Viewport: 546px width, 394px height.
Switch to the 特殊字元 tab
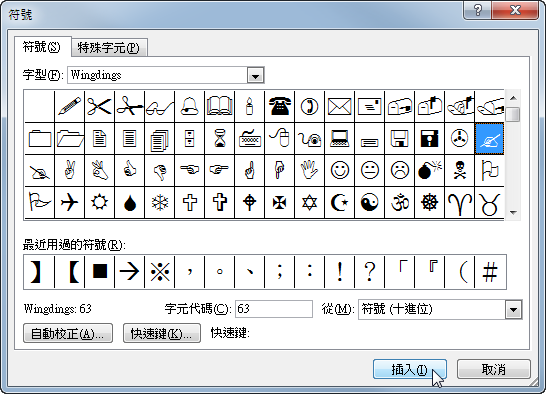tap(109, 48)
